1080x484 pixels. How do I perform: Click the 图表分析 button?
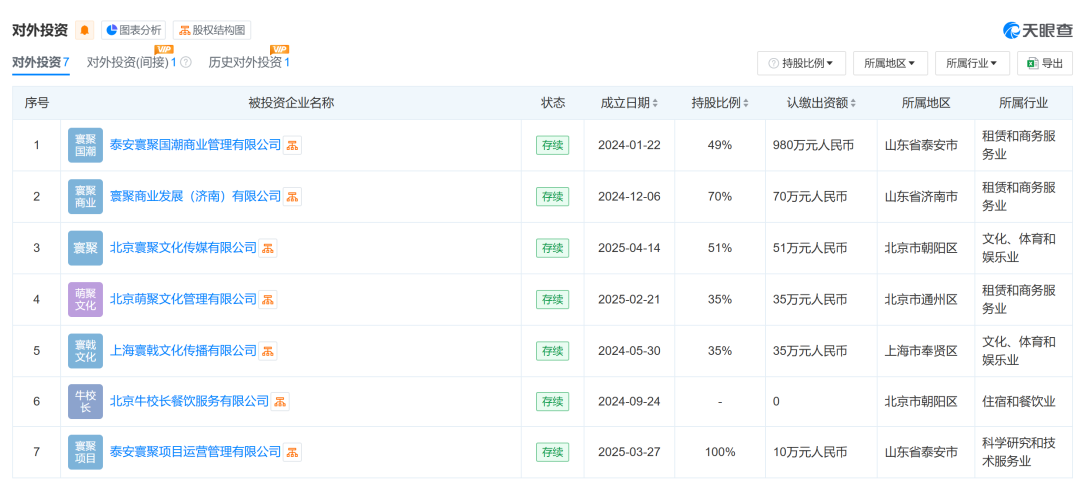pyautogui.click(x=134, y=30)
